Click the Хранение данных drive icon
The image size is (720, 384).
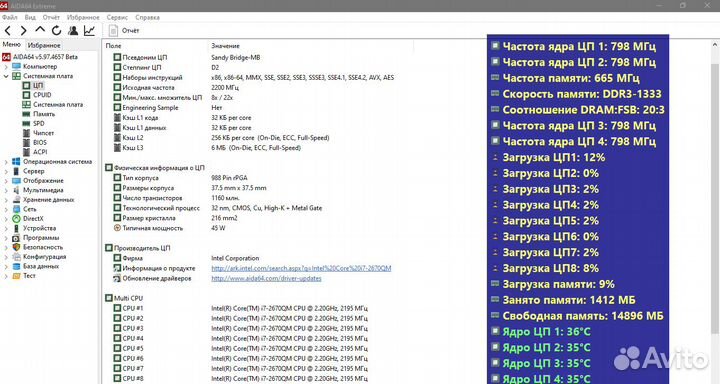[x=16, y=200]
